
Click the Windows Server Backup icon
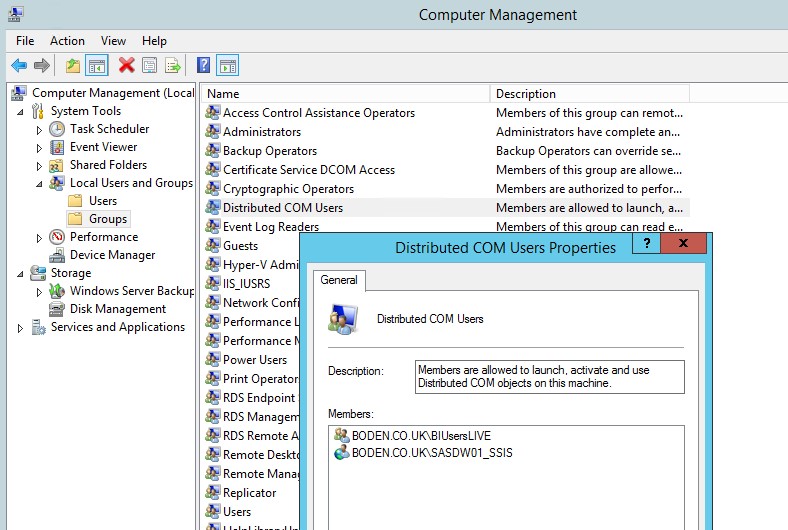click(57, 291)
